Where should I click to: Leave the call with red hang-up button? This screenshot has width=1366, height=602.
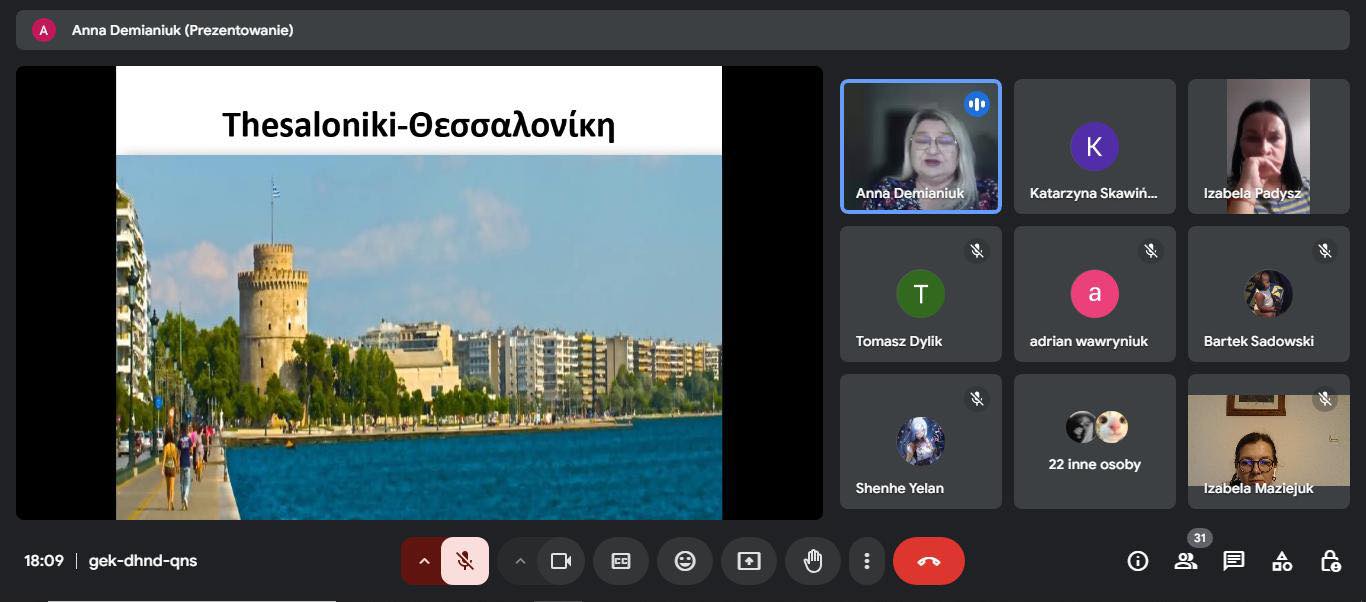[928, 561]
